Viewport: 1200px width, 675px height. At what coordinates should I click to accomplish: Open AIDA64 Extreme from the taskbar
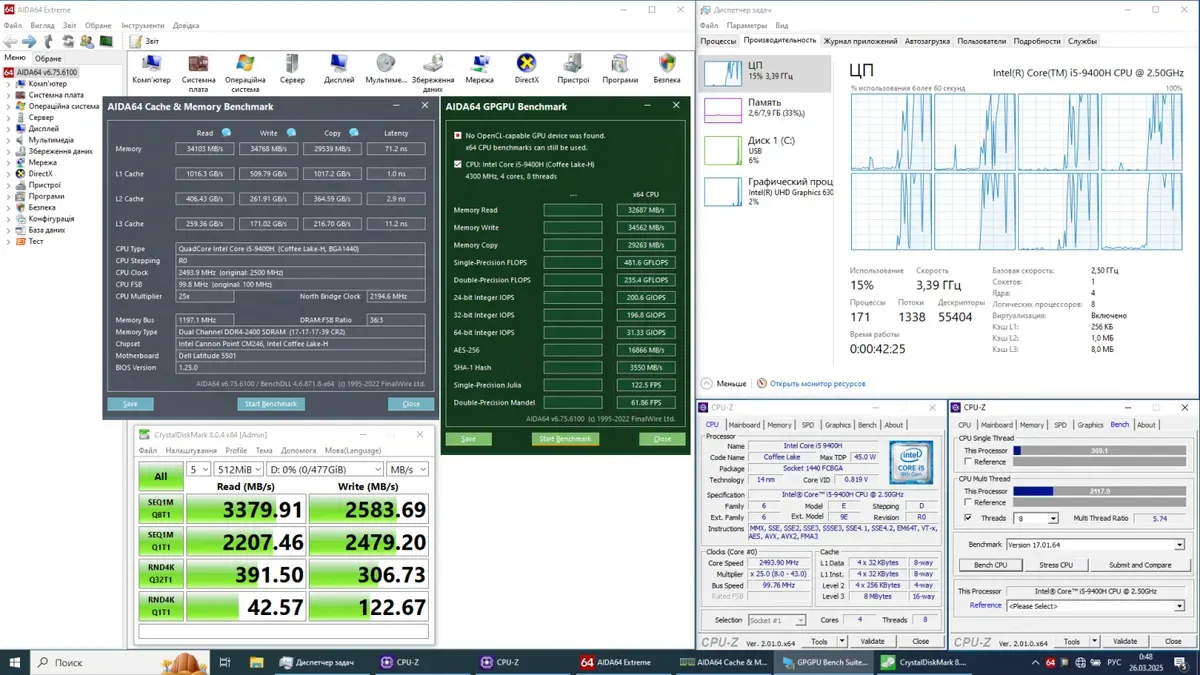pos(616,662)
